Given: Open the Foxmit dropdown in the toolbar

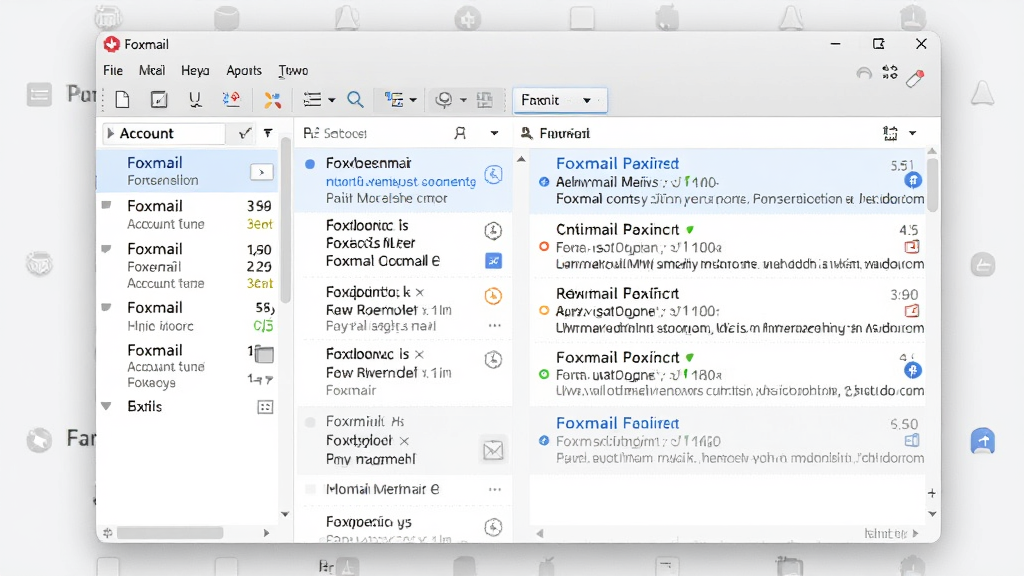Looking at the screenshot, I should pos(560,100).
